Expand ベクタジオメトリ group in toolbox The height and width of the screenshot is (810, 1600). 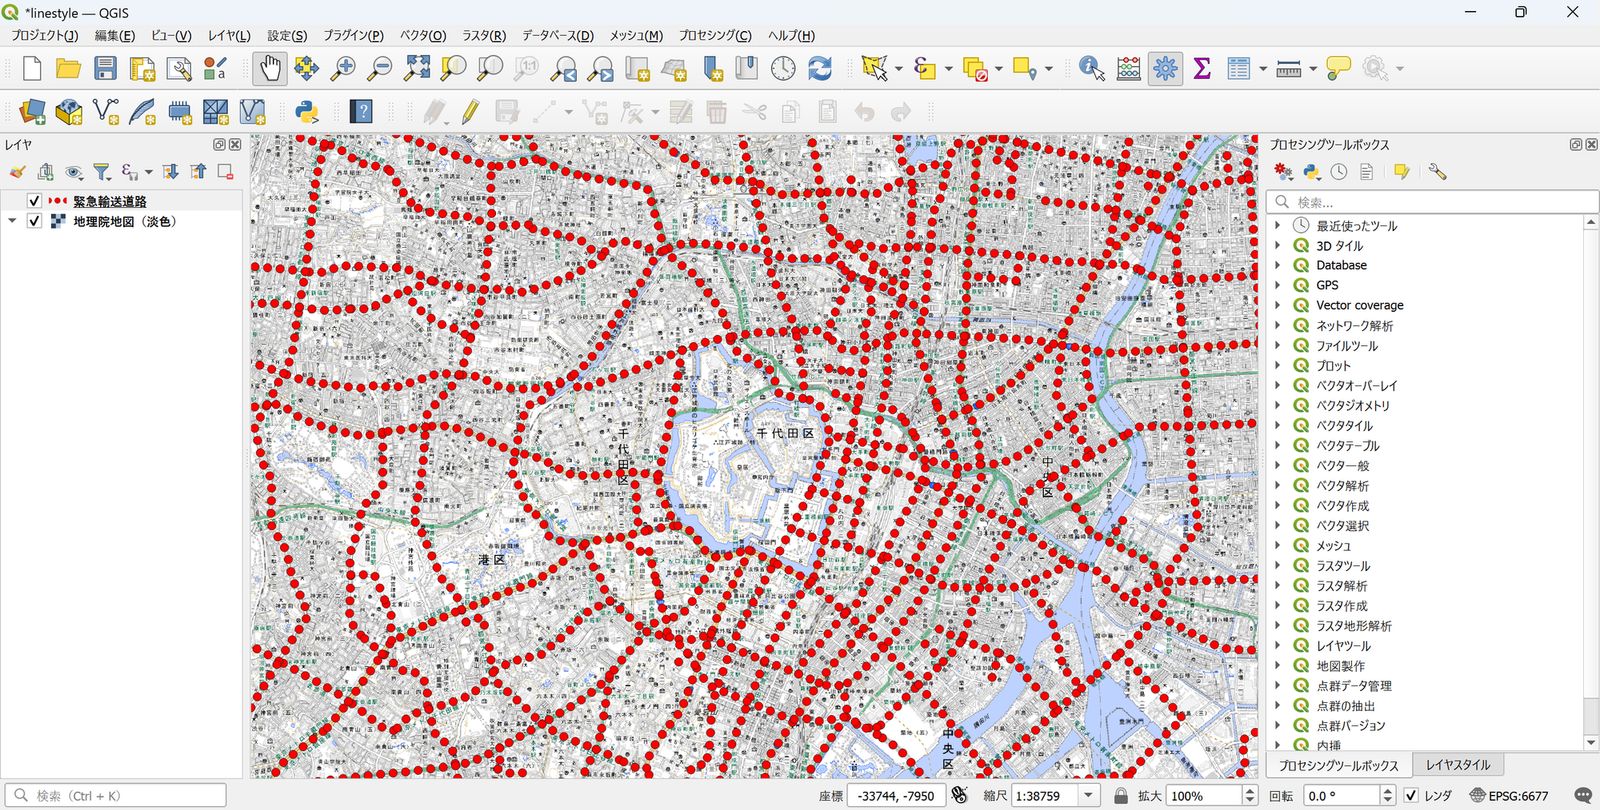1277,405
